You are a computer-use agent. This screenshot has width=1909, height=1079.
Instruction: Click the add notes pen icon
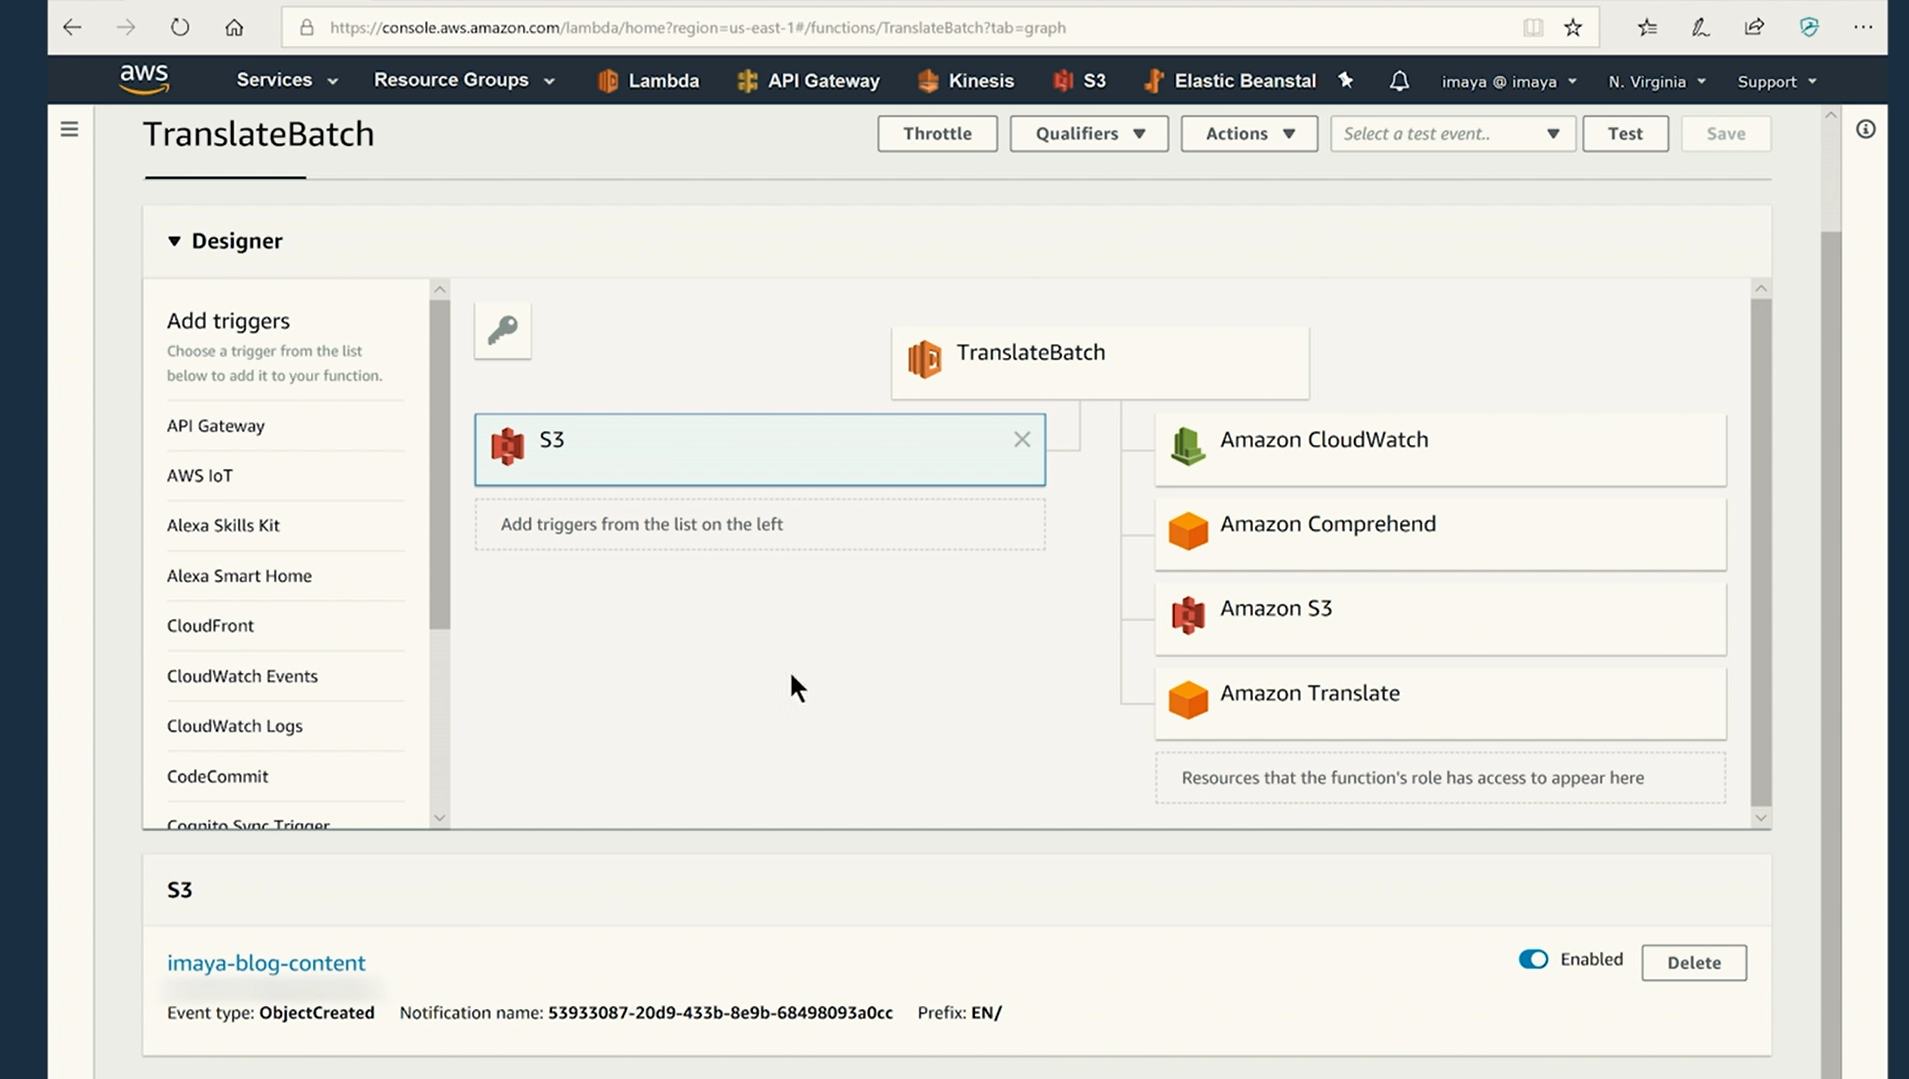(x=1701, y=27)
